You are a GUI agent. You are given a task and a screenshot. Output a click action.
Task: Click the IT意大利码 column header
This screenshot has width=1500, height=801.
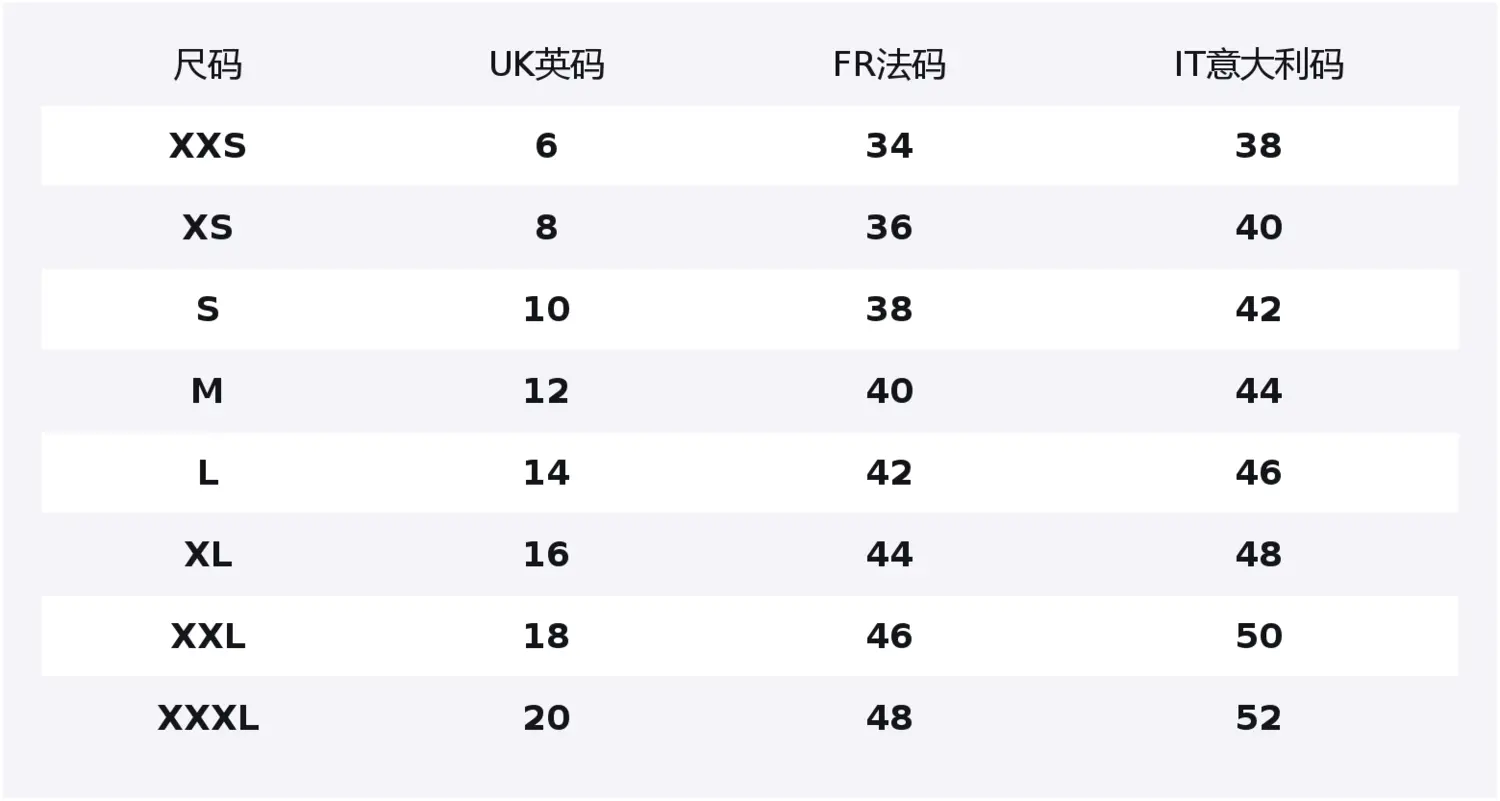coord(1258,65)
